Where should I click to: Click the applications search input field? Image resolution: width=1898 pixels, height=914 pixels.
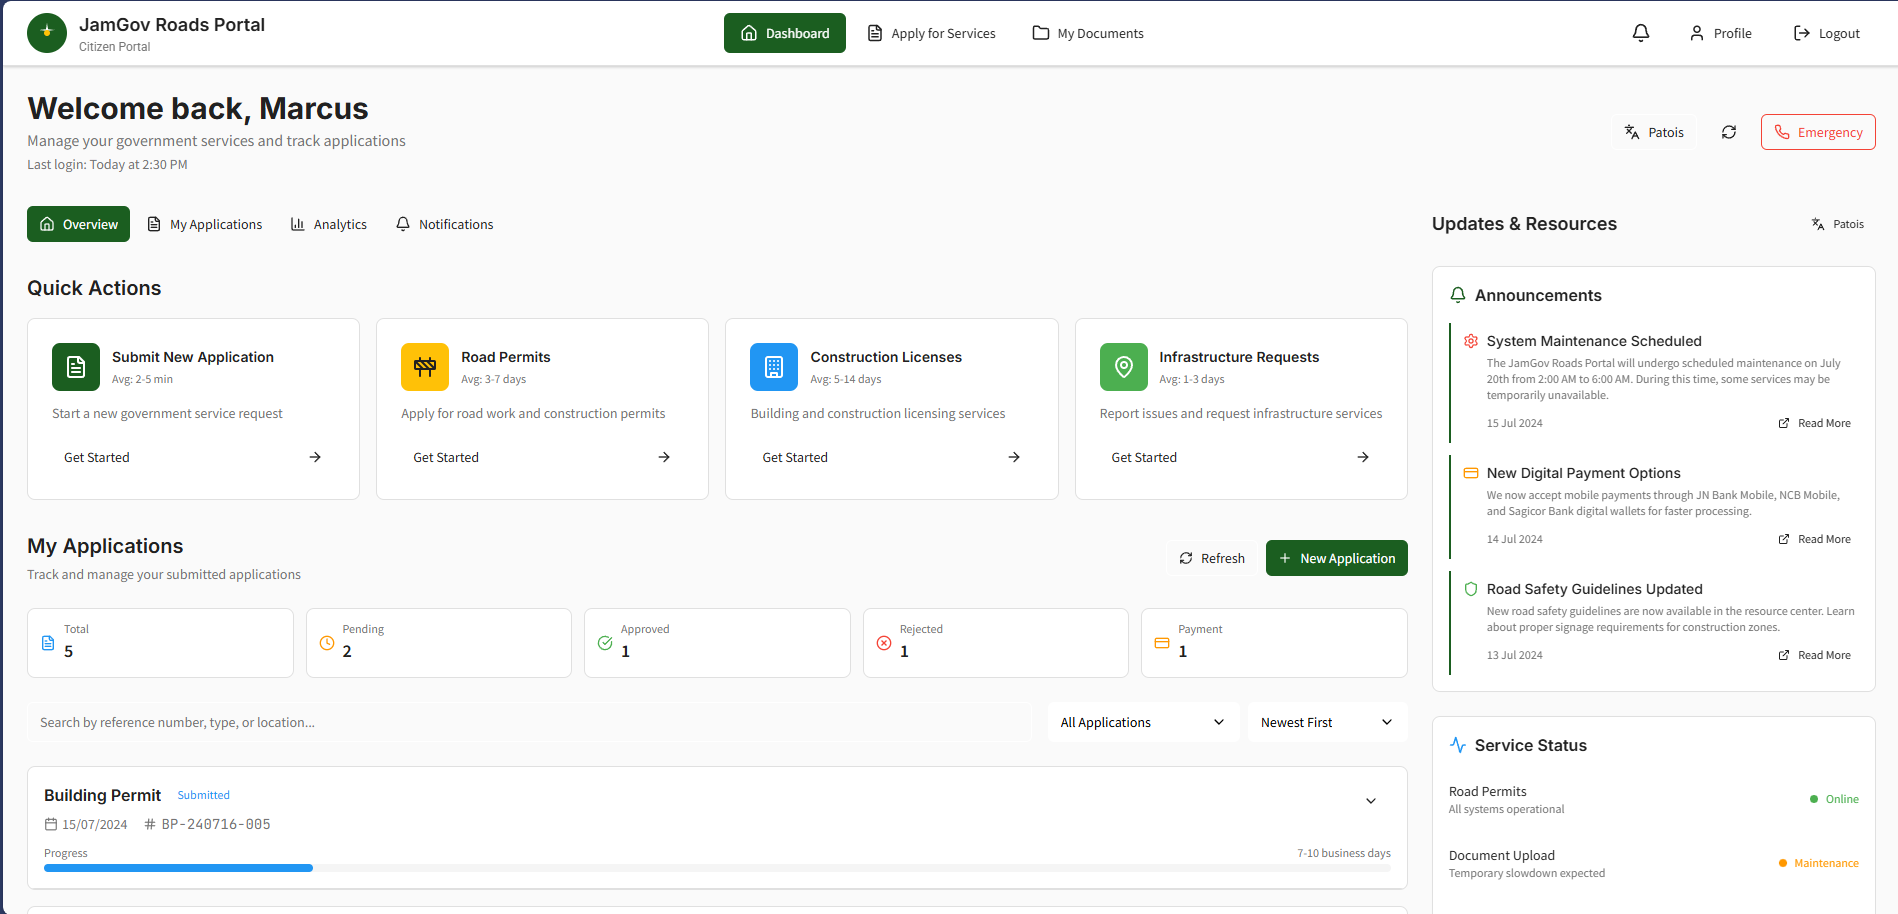[x=530, y=722]
